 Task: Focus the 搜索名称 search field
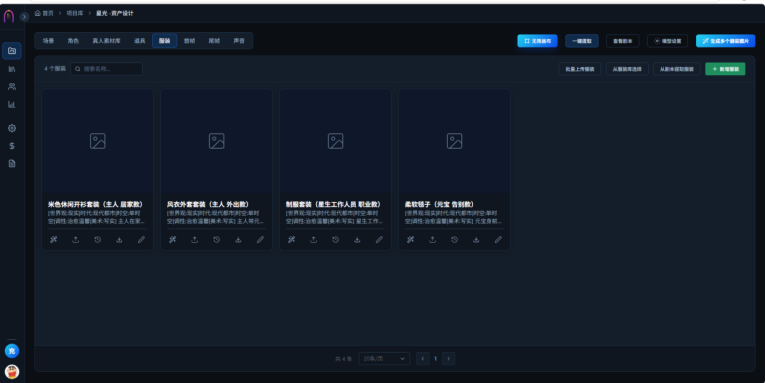(106, 69)
